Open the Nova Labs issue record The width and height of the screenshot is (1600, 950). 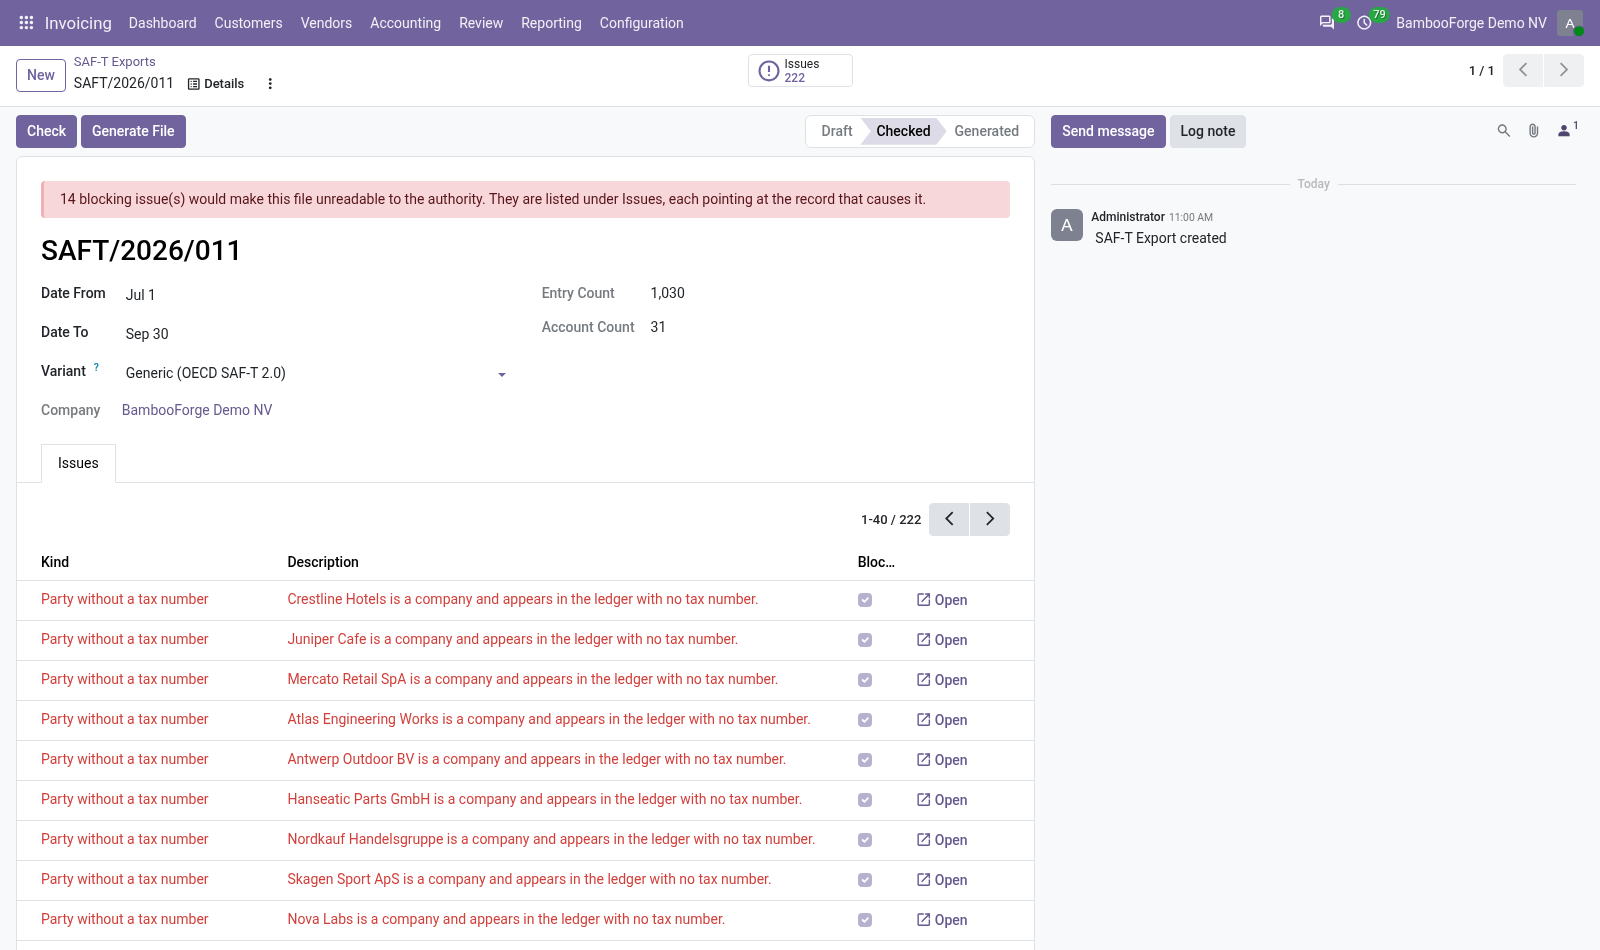coord(942,920)
